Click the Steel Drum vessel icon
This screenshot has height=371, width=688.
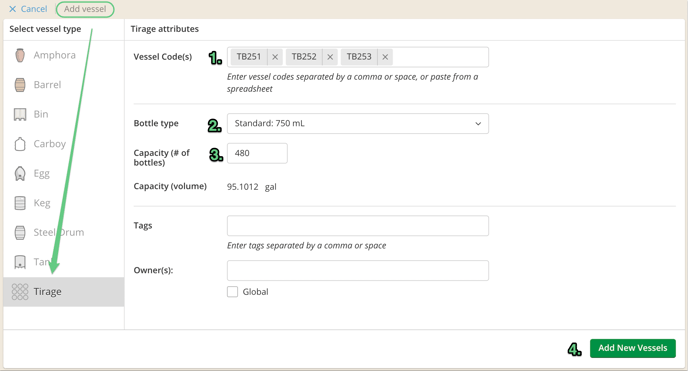[20, 232]
